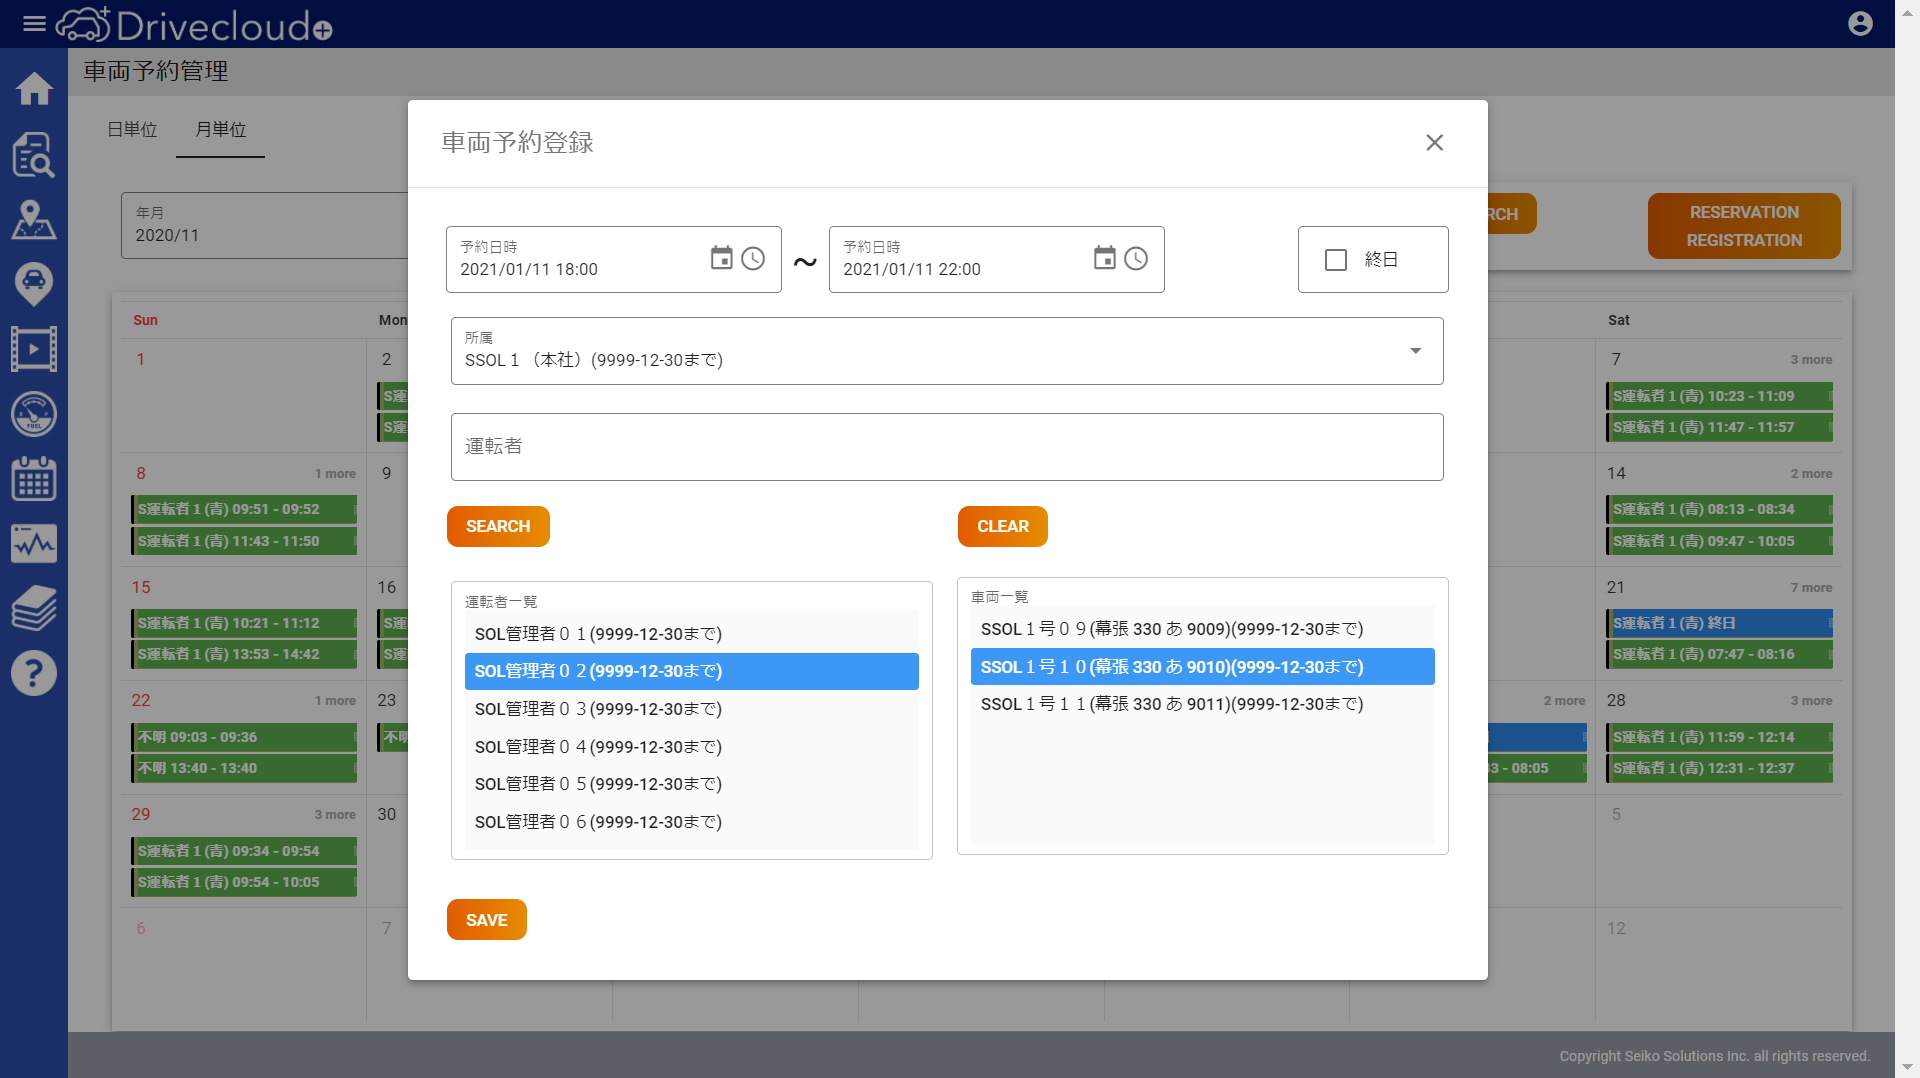This screenshot has height=1078, width=1920.
Task: Click the page scrollbar down arrow
Action: (x=1907, y=1067)
